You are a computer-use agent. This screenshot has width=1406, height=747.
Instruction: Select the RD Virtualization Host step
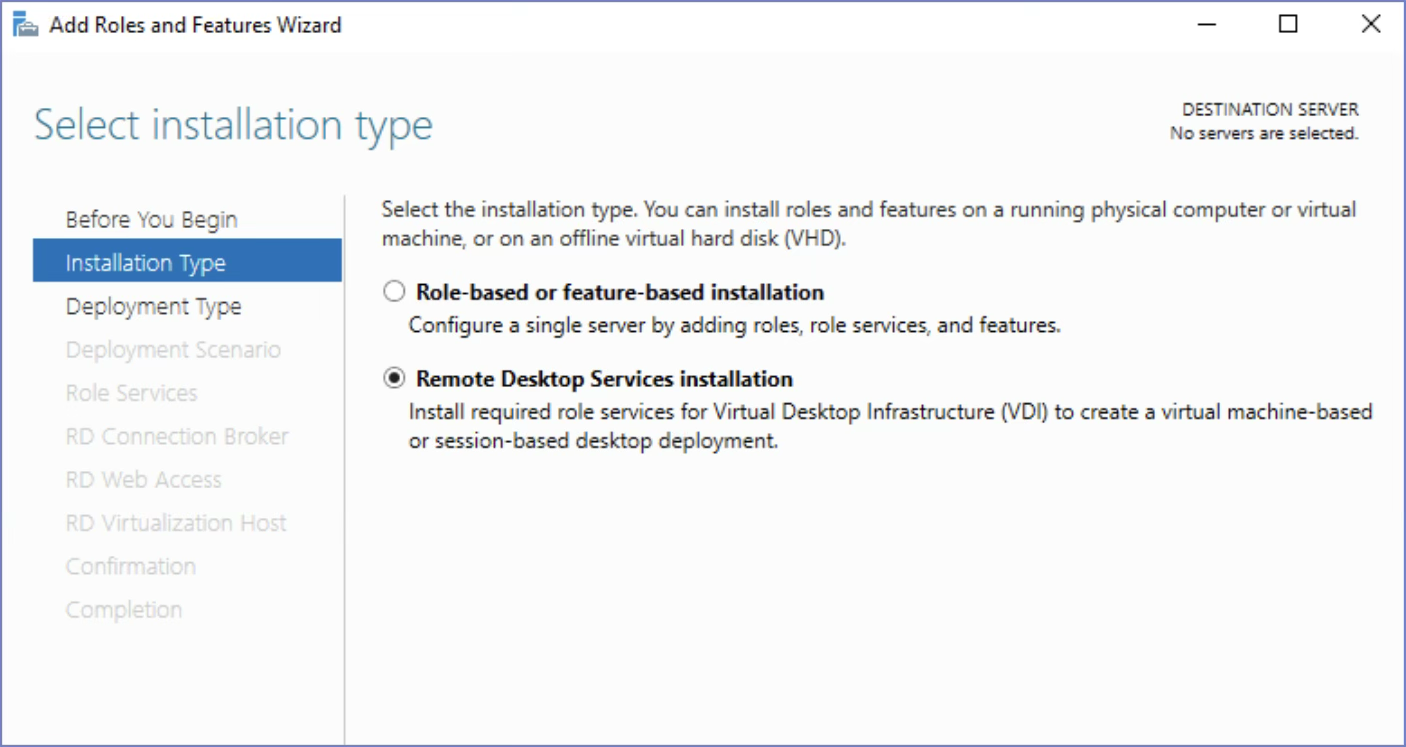175,522
